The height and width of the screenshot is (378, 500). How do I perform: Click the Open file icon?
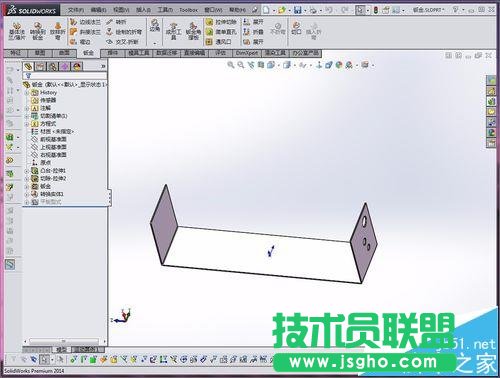pyautogui.click(x=282, y=10)
